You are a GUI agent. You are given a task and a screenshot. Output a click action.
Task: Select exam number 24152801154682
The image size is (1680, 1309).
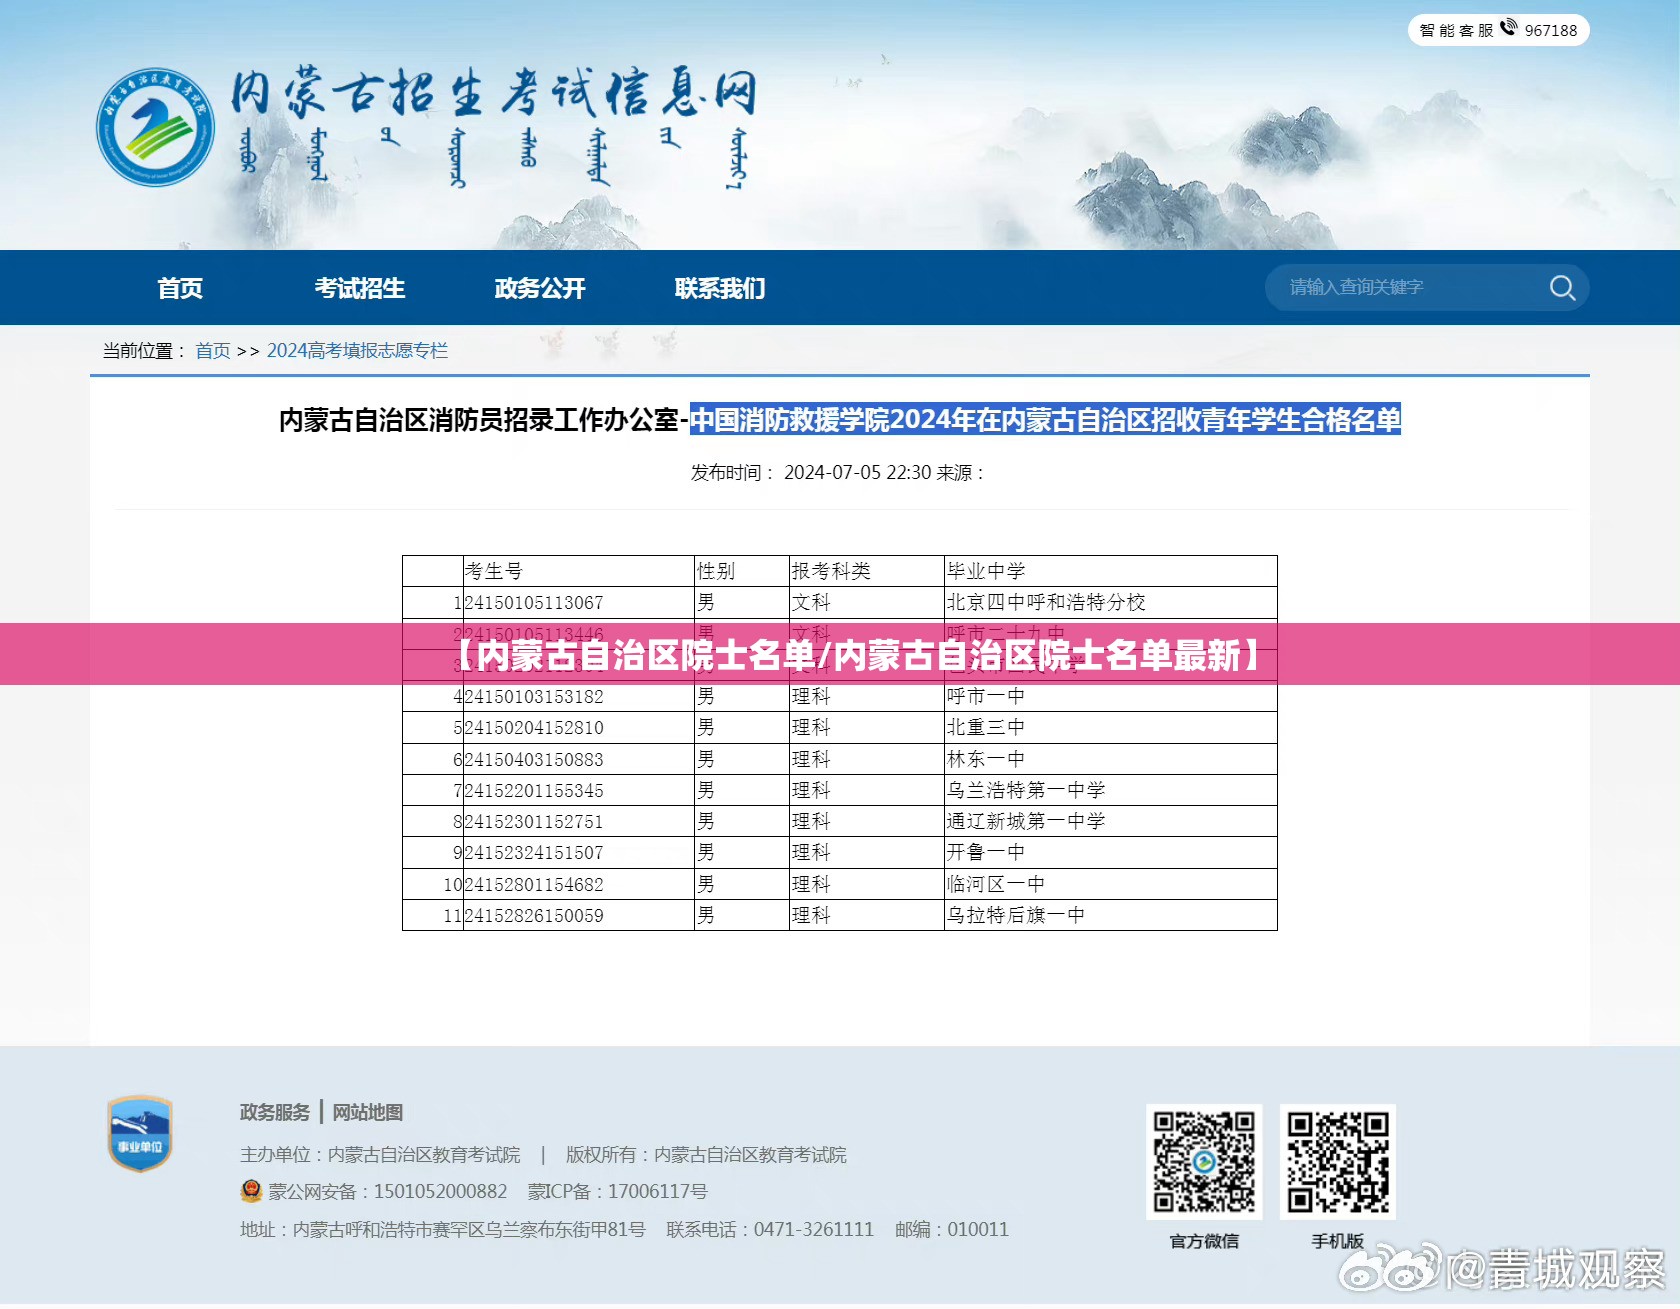(534, 885)
